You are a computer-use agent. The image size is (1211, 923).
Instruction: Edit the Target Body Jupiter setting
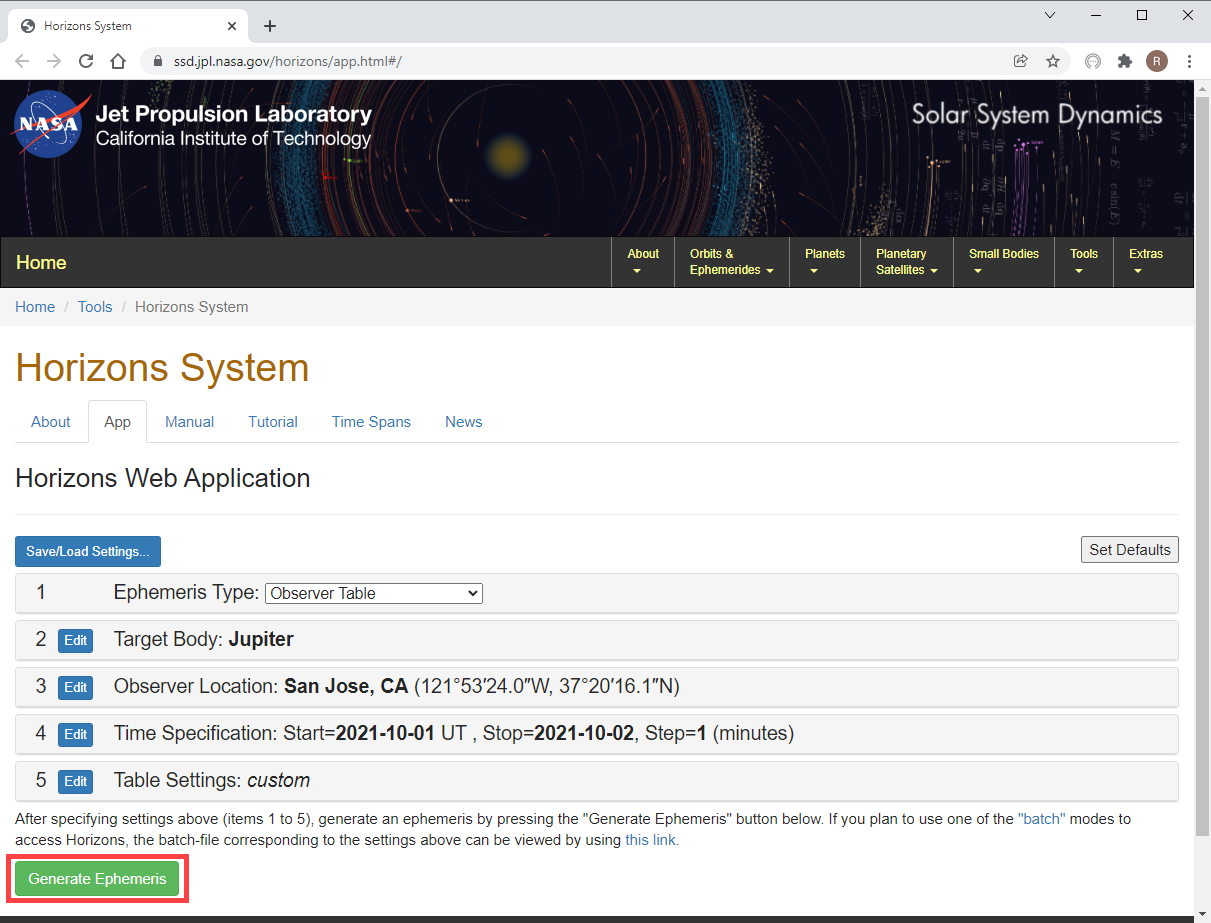(x=75, y=640)
